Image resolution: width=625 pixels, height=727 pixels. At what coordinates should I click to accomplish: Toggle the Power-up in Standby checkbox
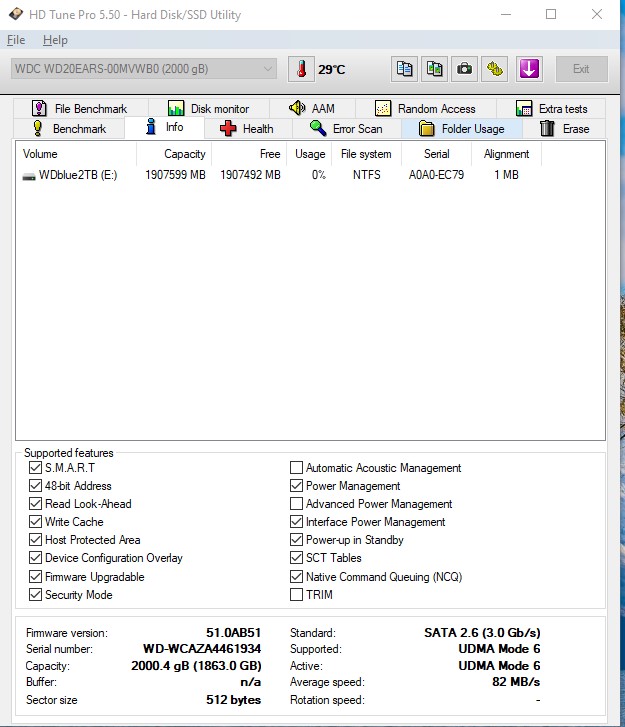[x=296, y=540]
